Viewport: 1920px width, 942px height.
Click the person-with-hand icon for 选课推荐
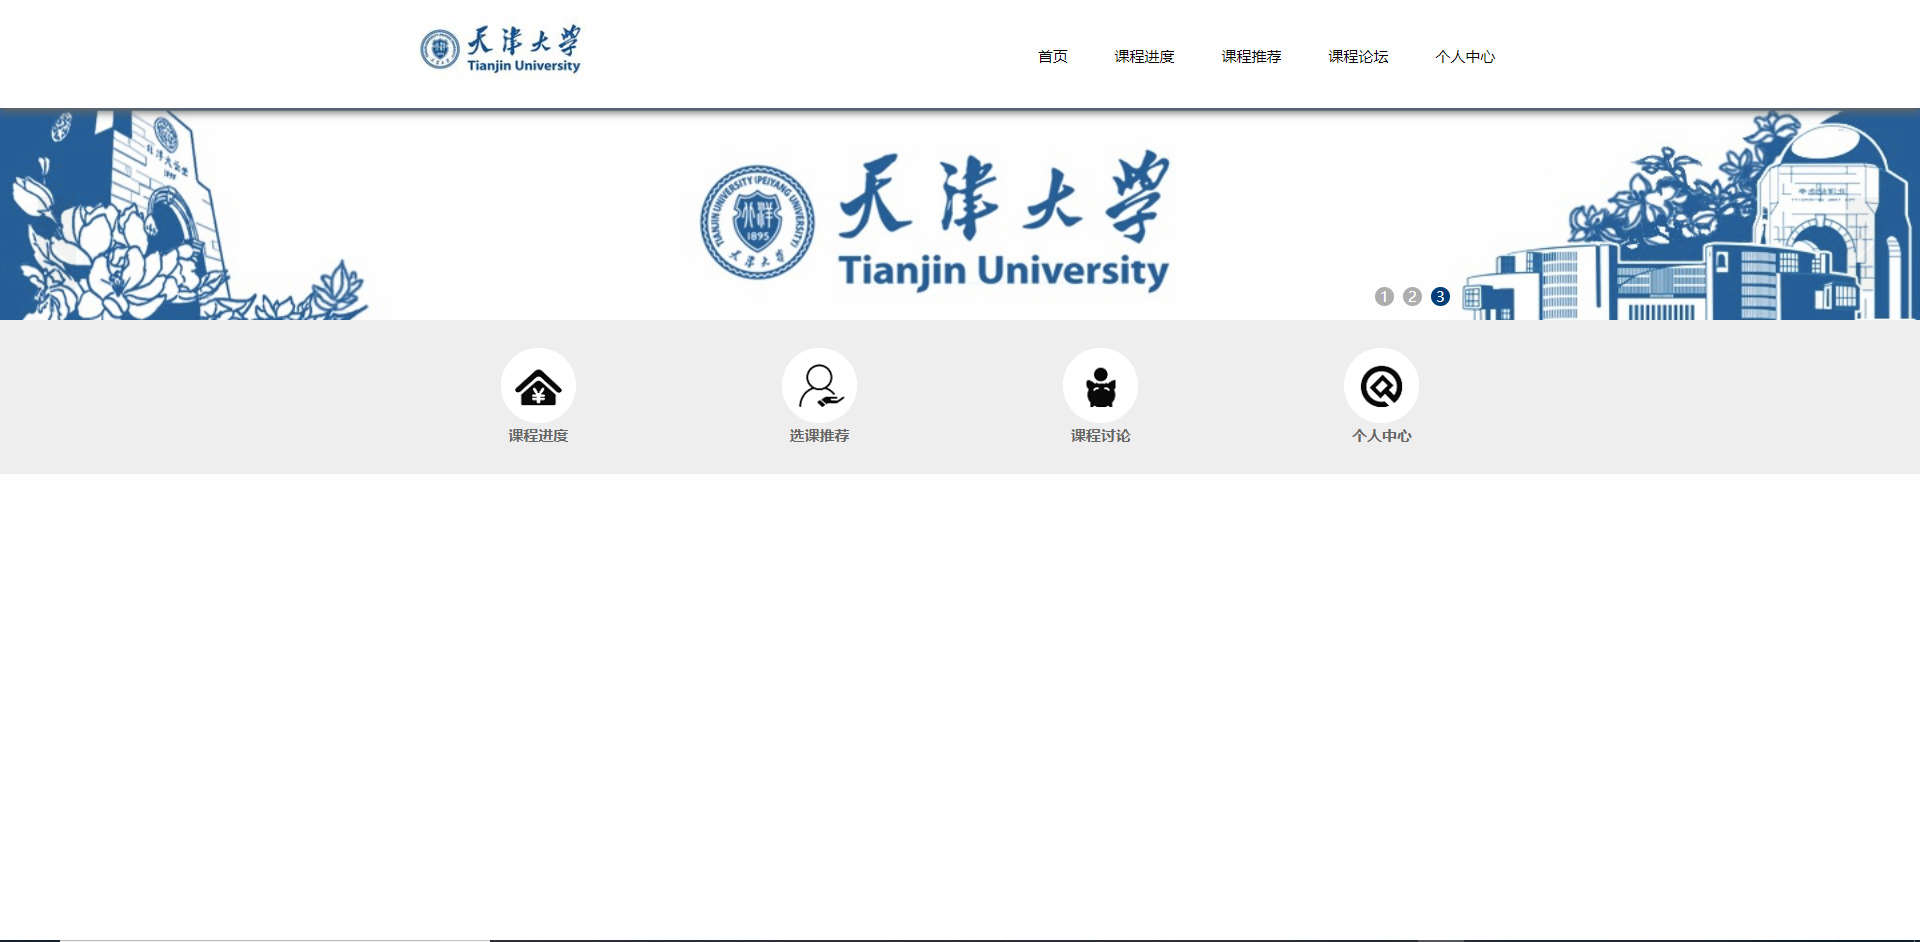(x=819, y=386)
